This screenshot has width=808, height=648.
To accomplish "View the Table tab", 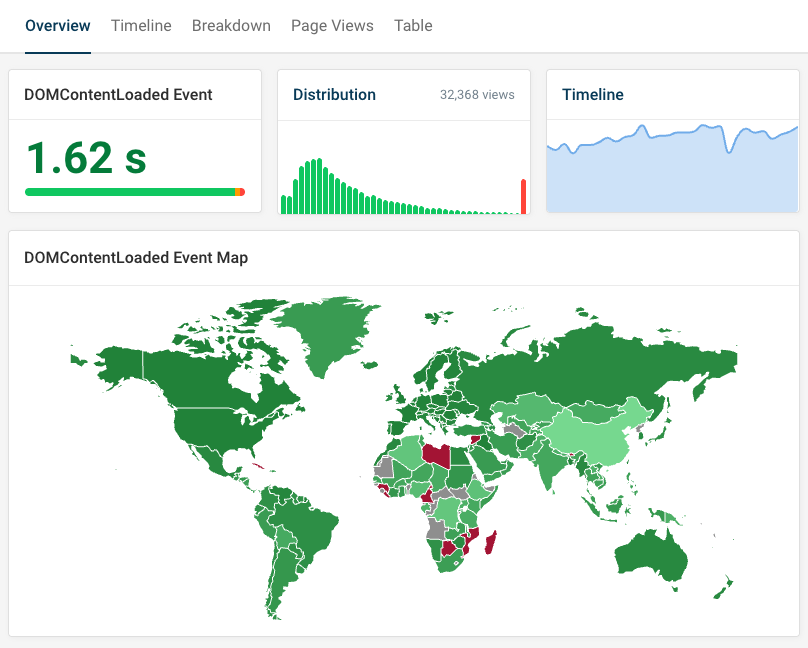I will click(413, 26).
